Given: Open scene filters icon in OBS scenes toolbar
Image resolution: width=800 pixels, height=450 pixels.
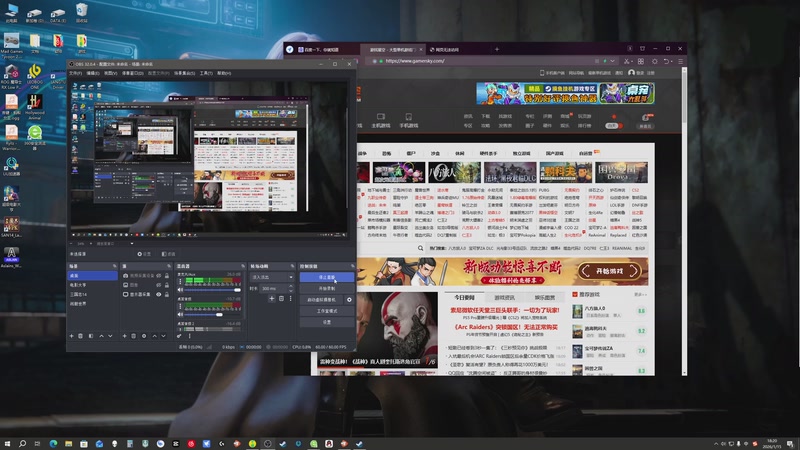Looking at the screenshot, I should pyautogui.click(x=91, y=336).
